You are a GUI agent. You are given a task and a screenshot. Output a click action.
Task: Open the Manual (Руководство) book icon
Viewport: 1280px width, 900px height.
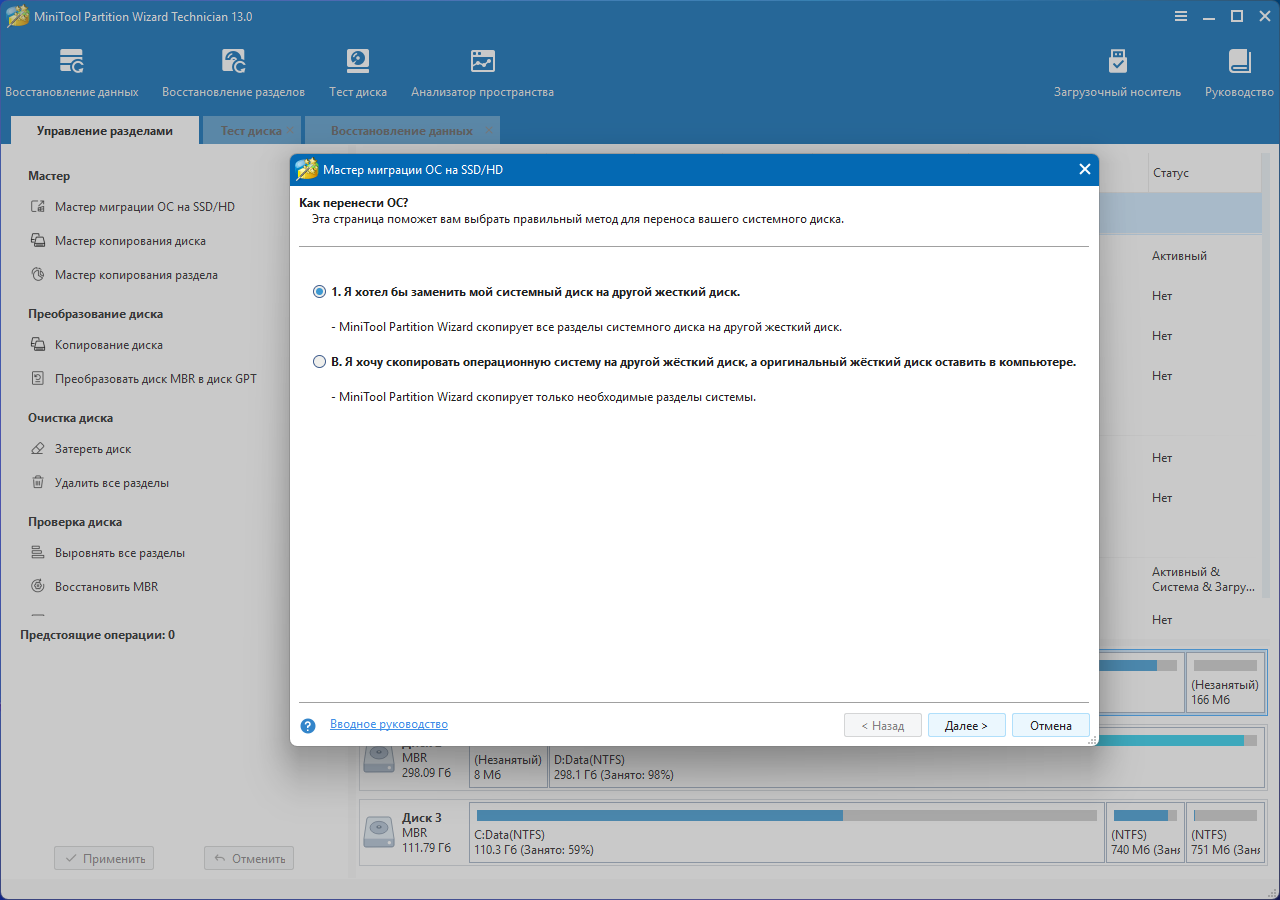pos(1239,61)
